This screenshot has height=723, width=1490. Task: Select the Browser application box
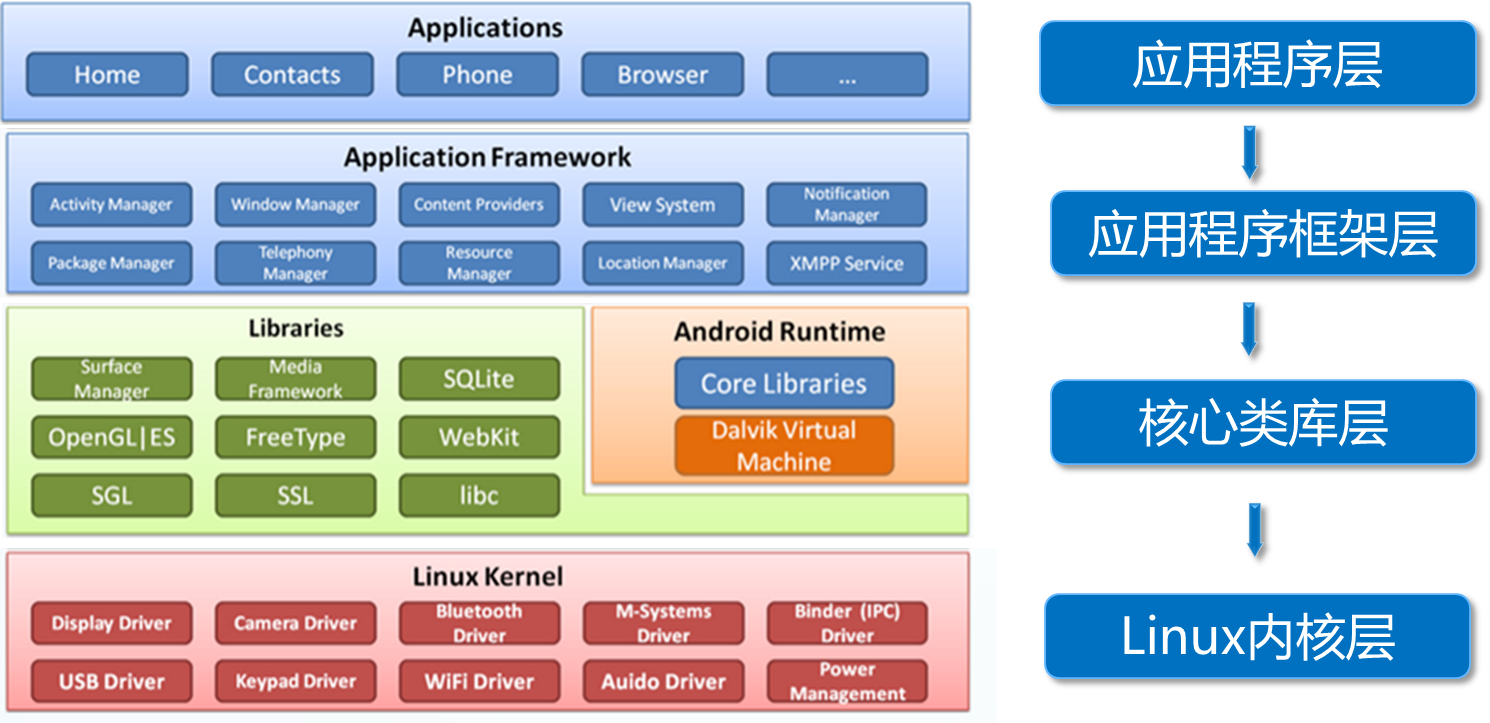[662, 75]
